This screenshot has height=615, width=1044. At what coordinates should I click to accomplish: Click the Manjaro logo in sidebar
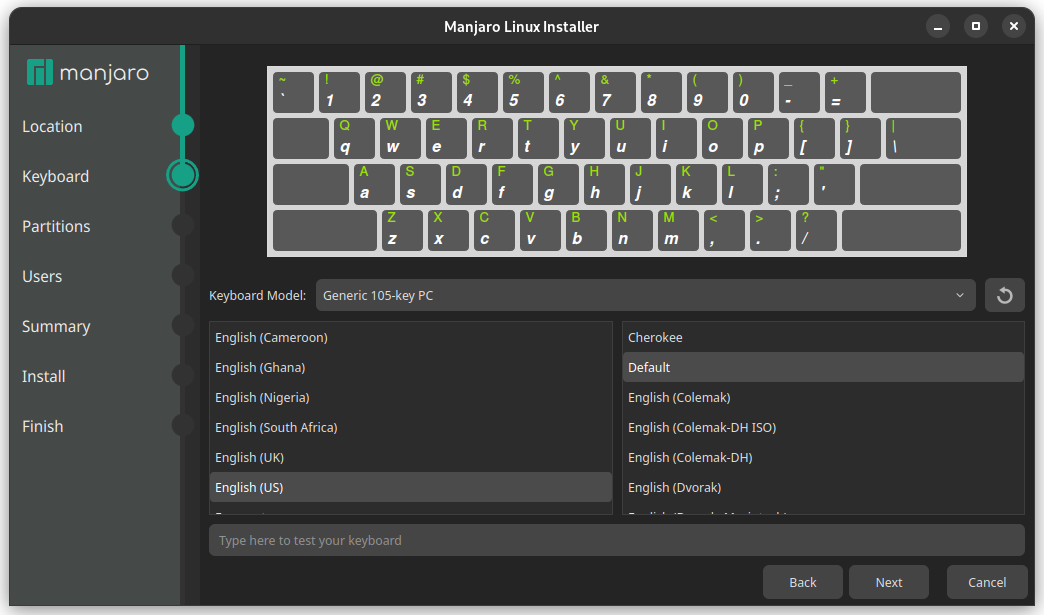coord(87,73)
